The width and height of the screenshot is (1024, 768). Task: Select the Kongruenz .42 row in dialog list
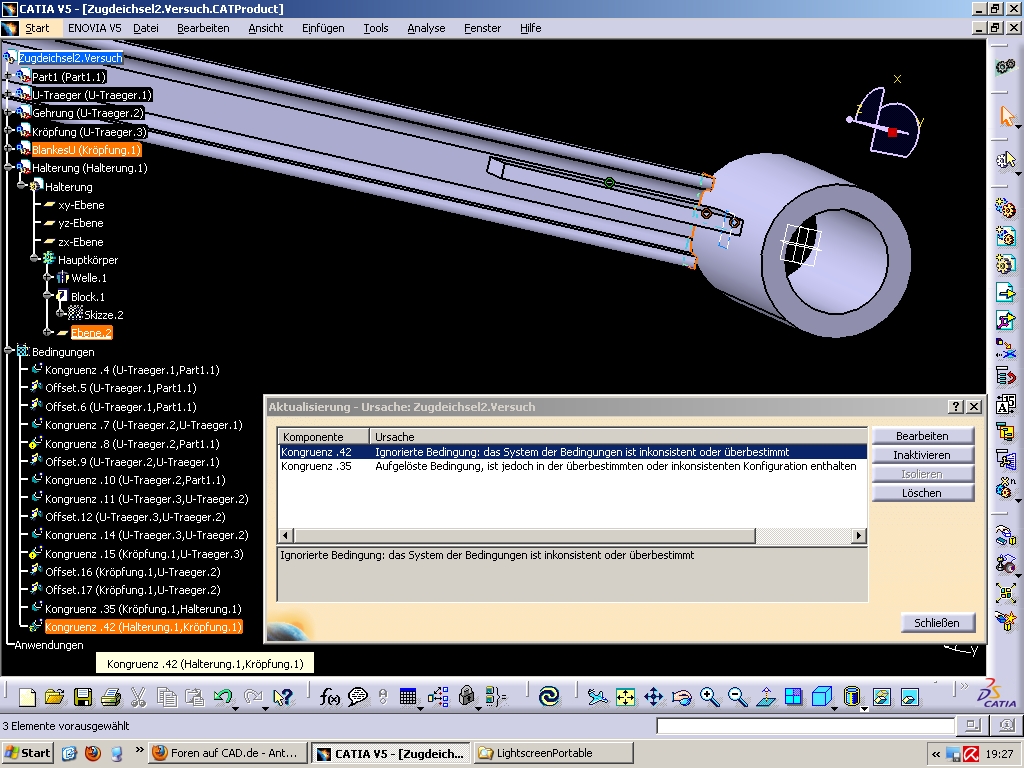[x=573, y=452]
